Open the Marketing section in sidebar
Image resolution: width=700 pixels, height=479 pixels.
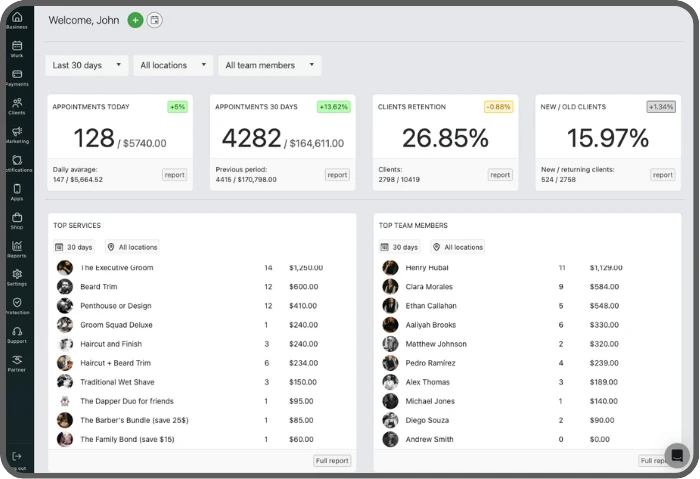pyautogui.click(x=17, y=135)
